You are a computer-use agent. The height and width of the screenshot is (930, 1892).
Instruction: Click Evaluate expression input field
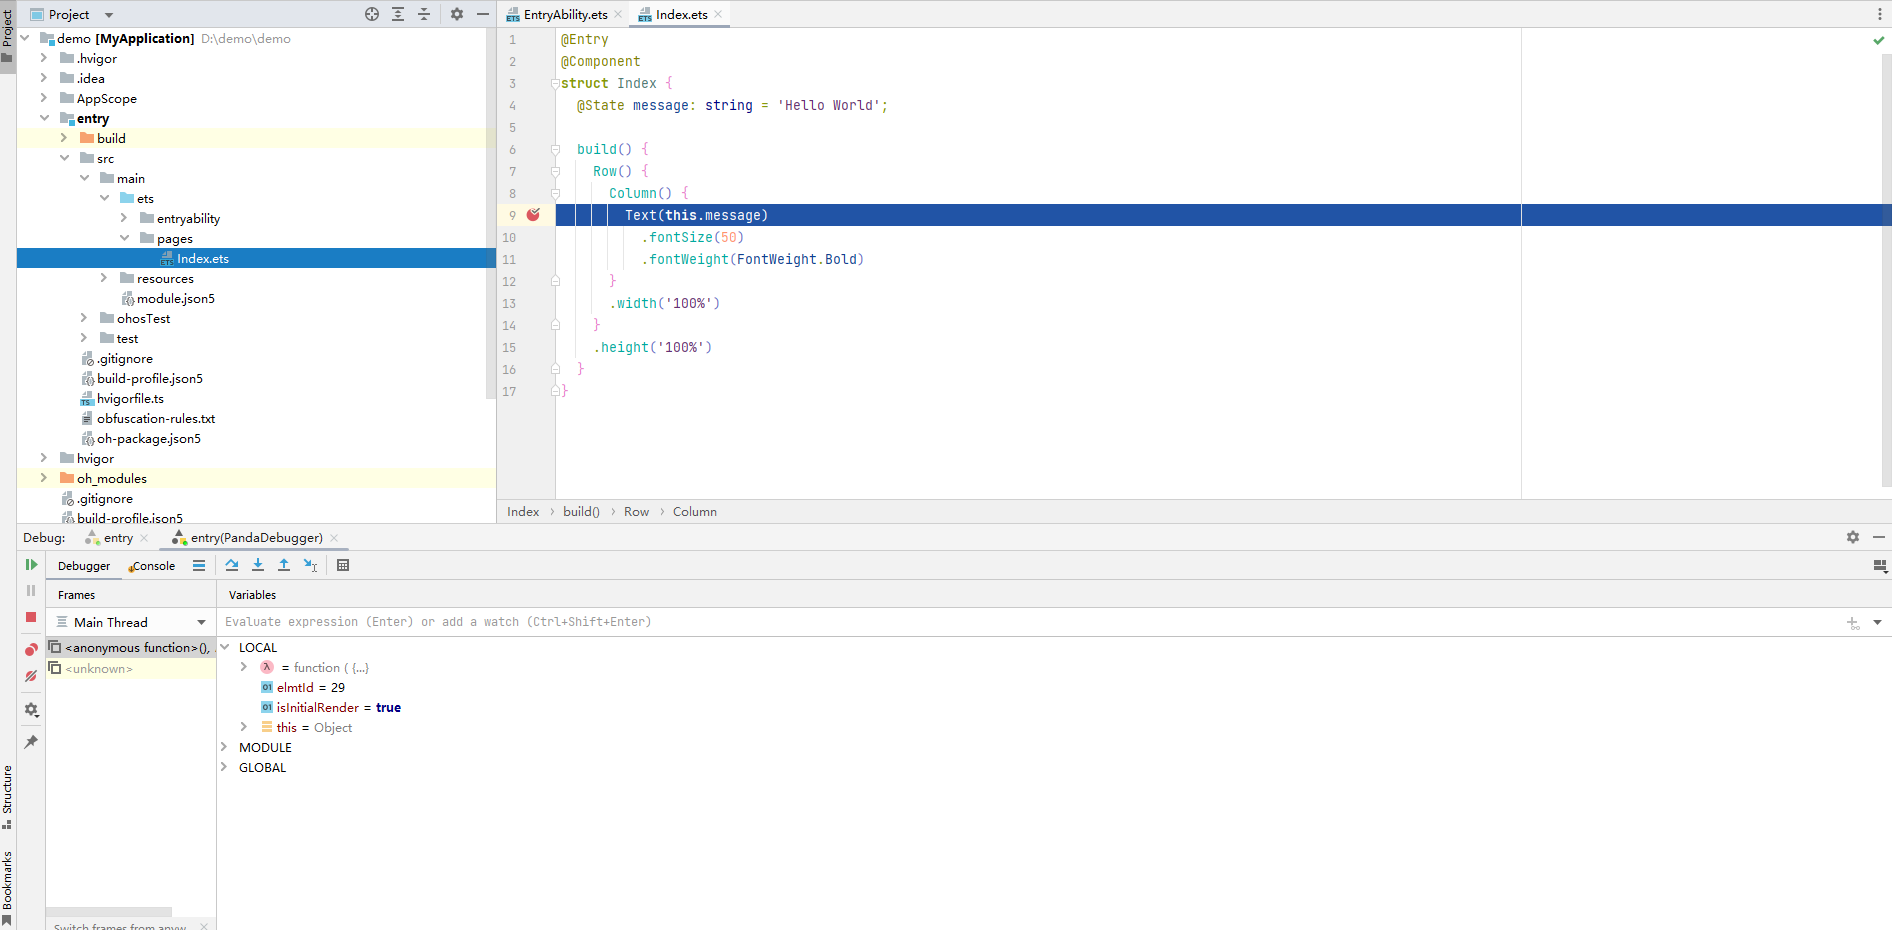coord(1030,622)
